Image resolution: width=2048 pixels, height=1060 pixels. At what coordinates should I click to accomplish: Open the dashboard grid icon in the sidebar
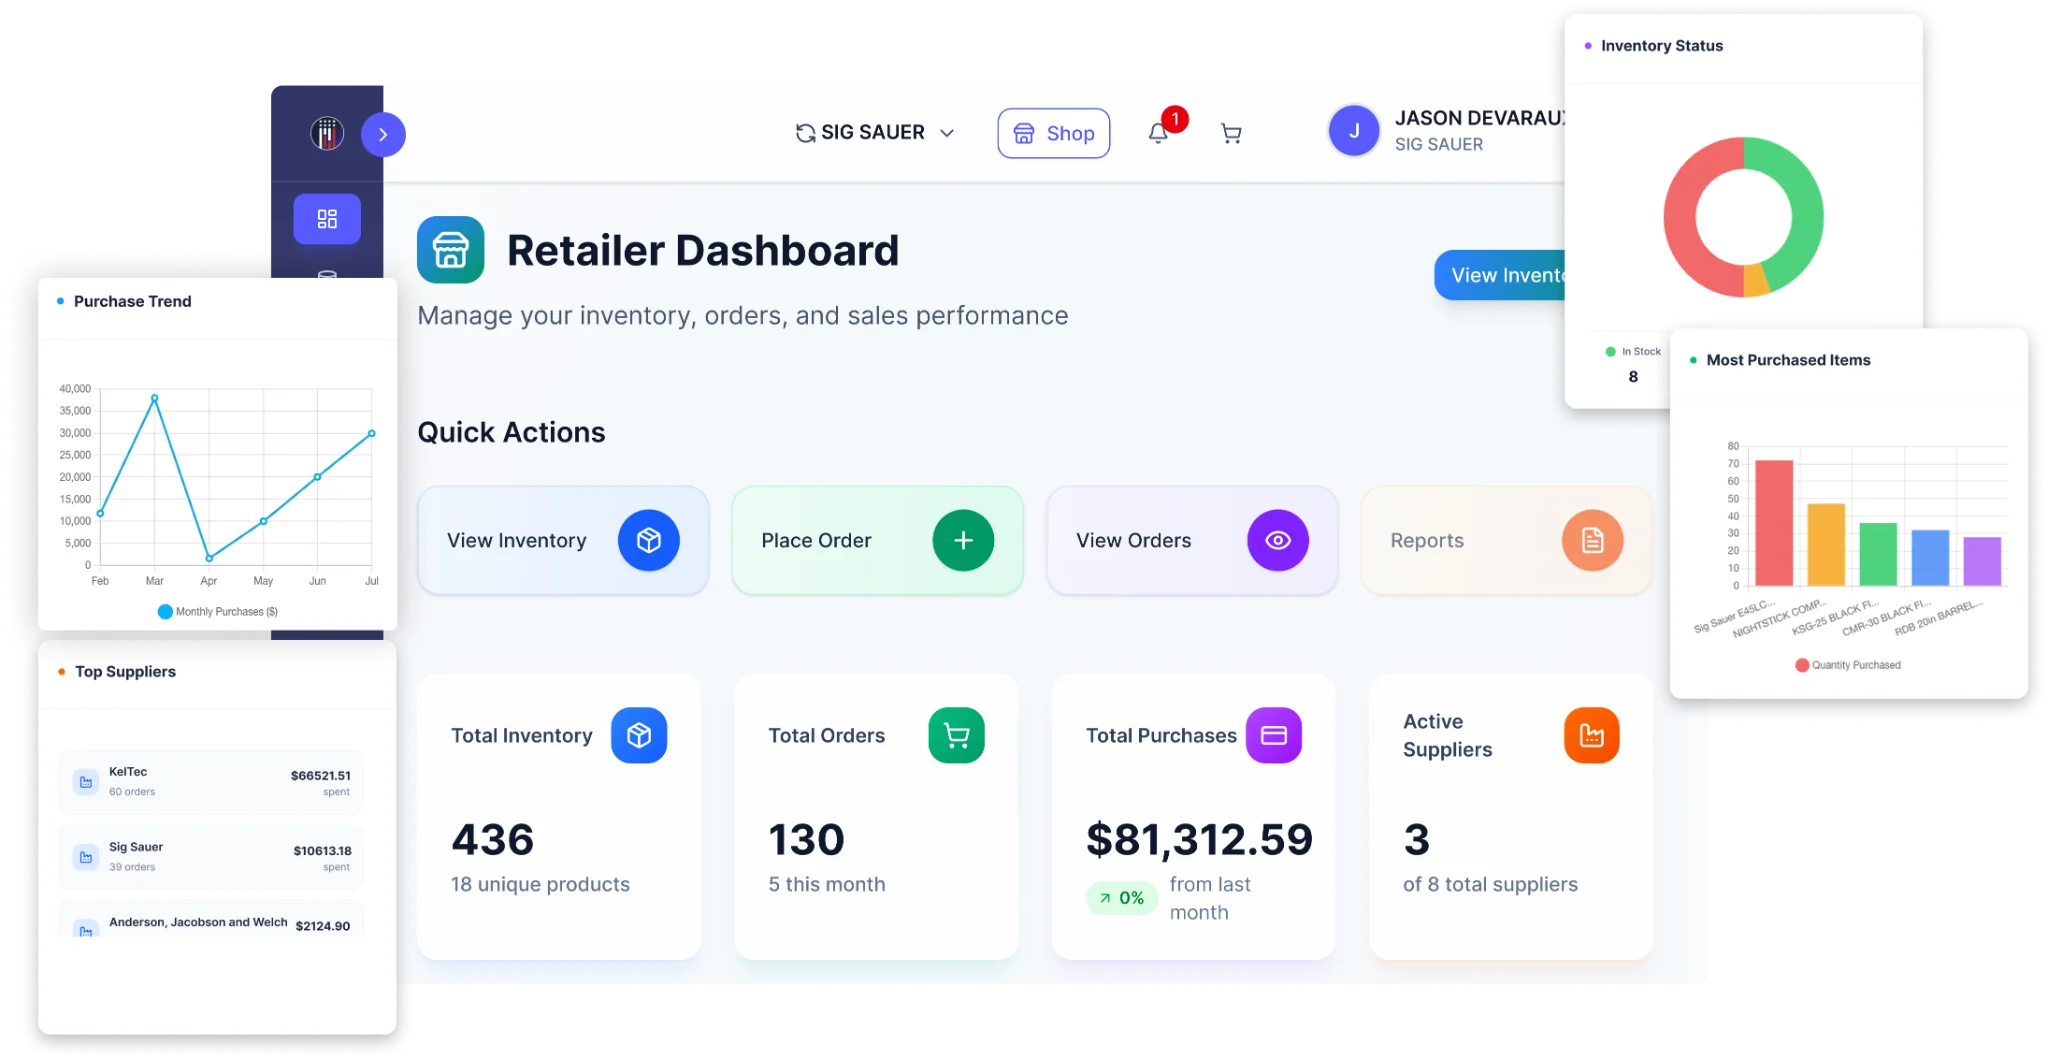pyautogui.click(x=327, y=219)
